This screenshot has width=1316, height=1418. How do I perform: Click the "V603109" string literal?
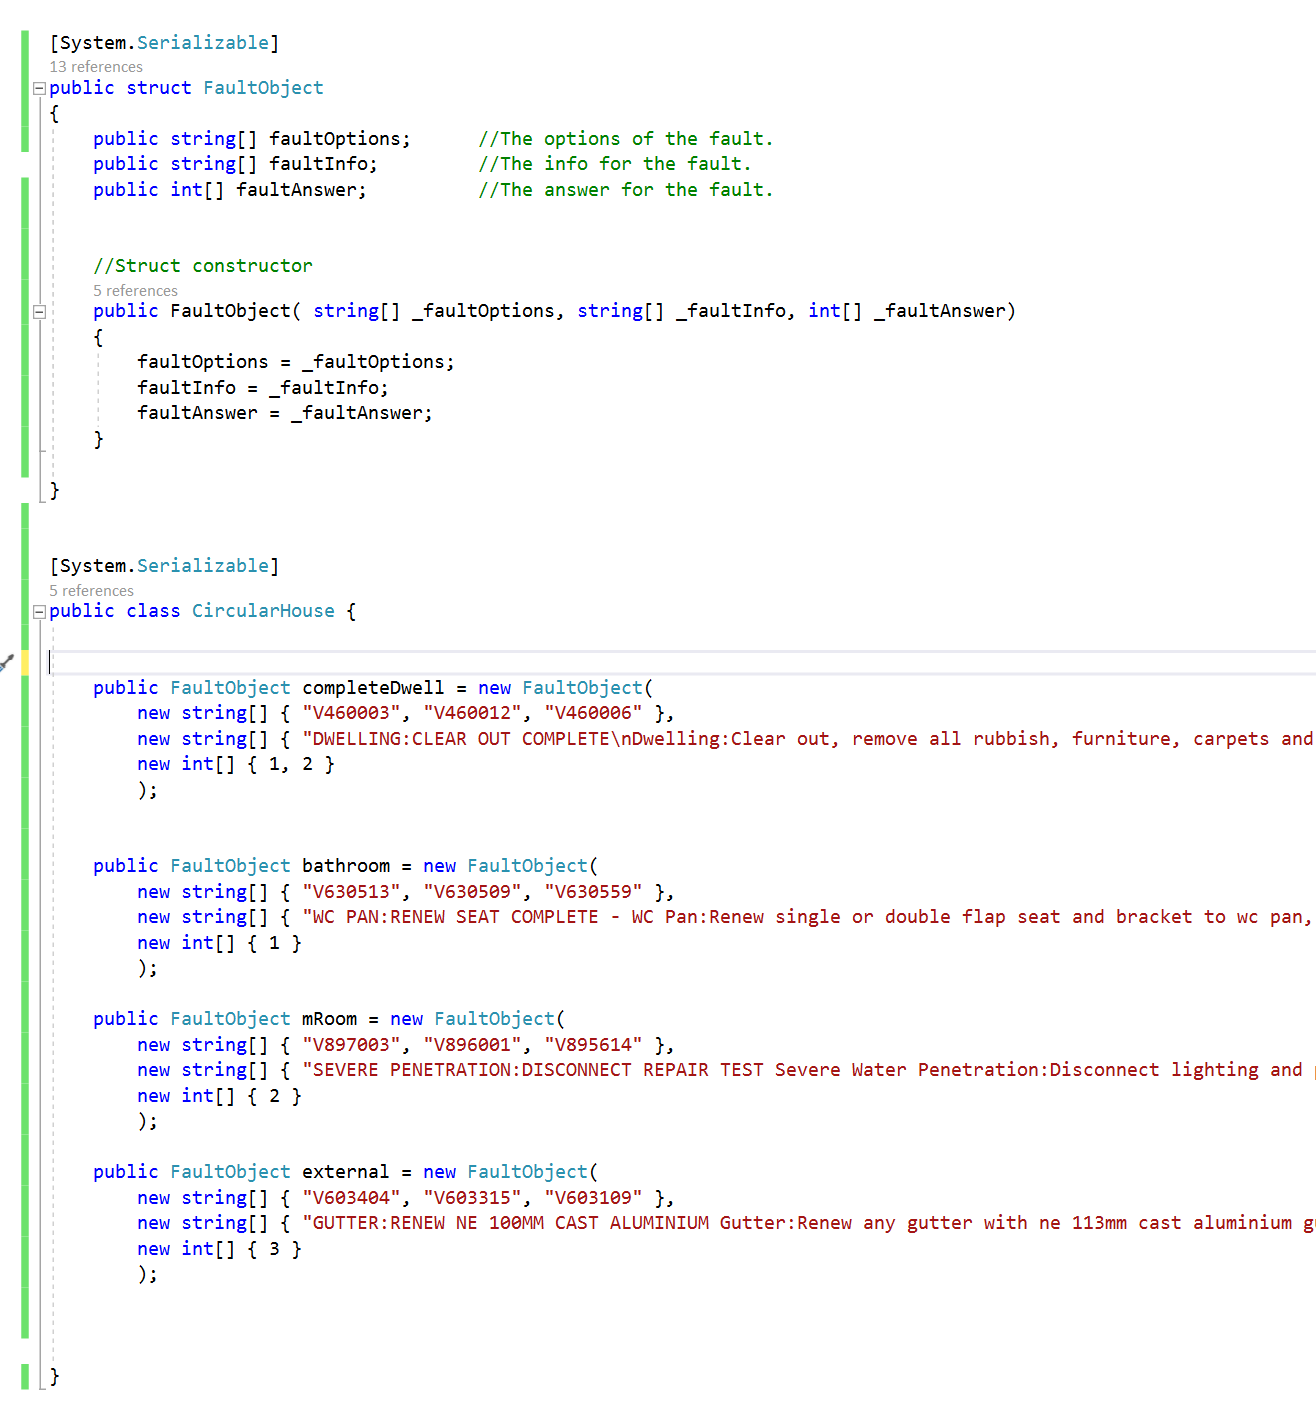[x=593, y=1198]
